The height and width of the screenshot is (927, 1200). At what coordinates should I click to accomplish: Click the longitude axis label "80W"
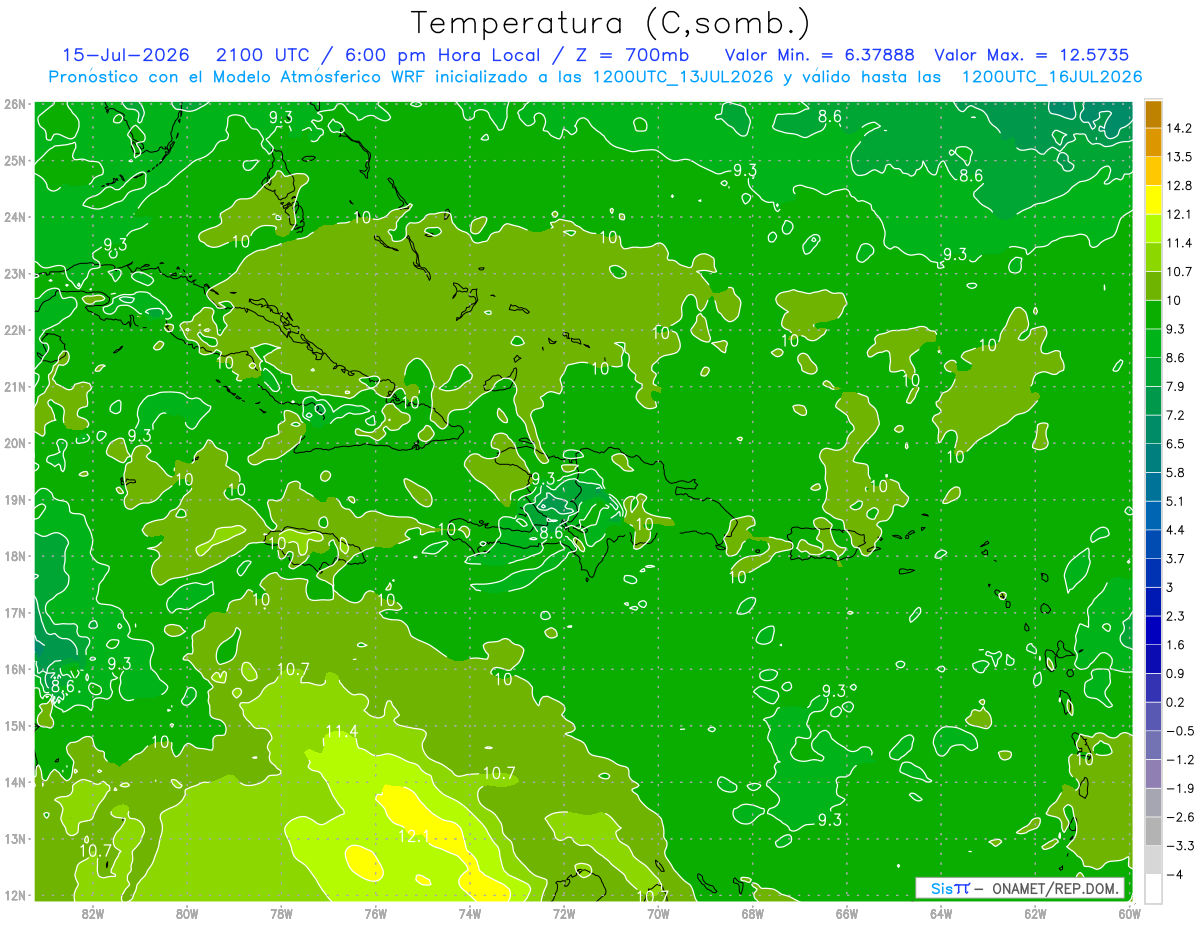(187, 914)
